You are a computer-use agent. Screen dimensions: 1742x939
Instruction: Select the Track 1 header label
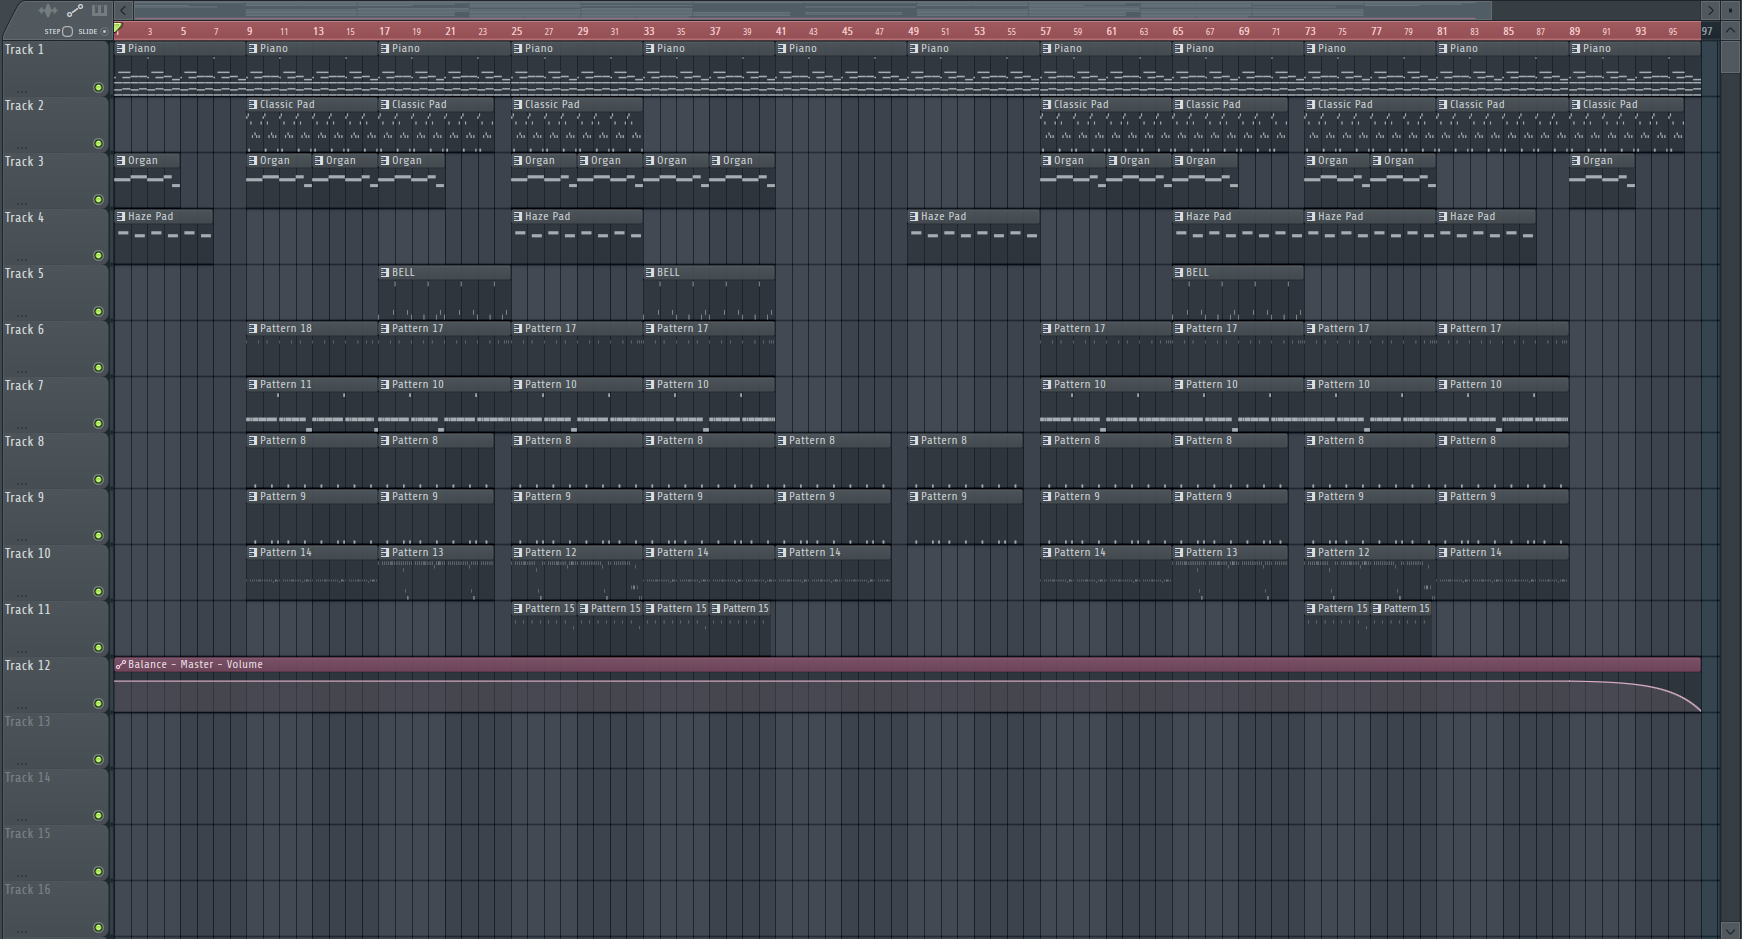(x=24, y=49)
